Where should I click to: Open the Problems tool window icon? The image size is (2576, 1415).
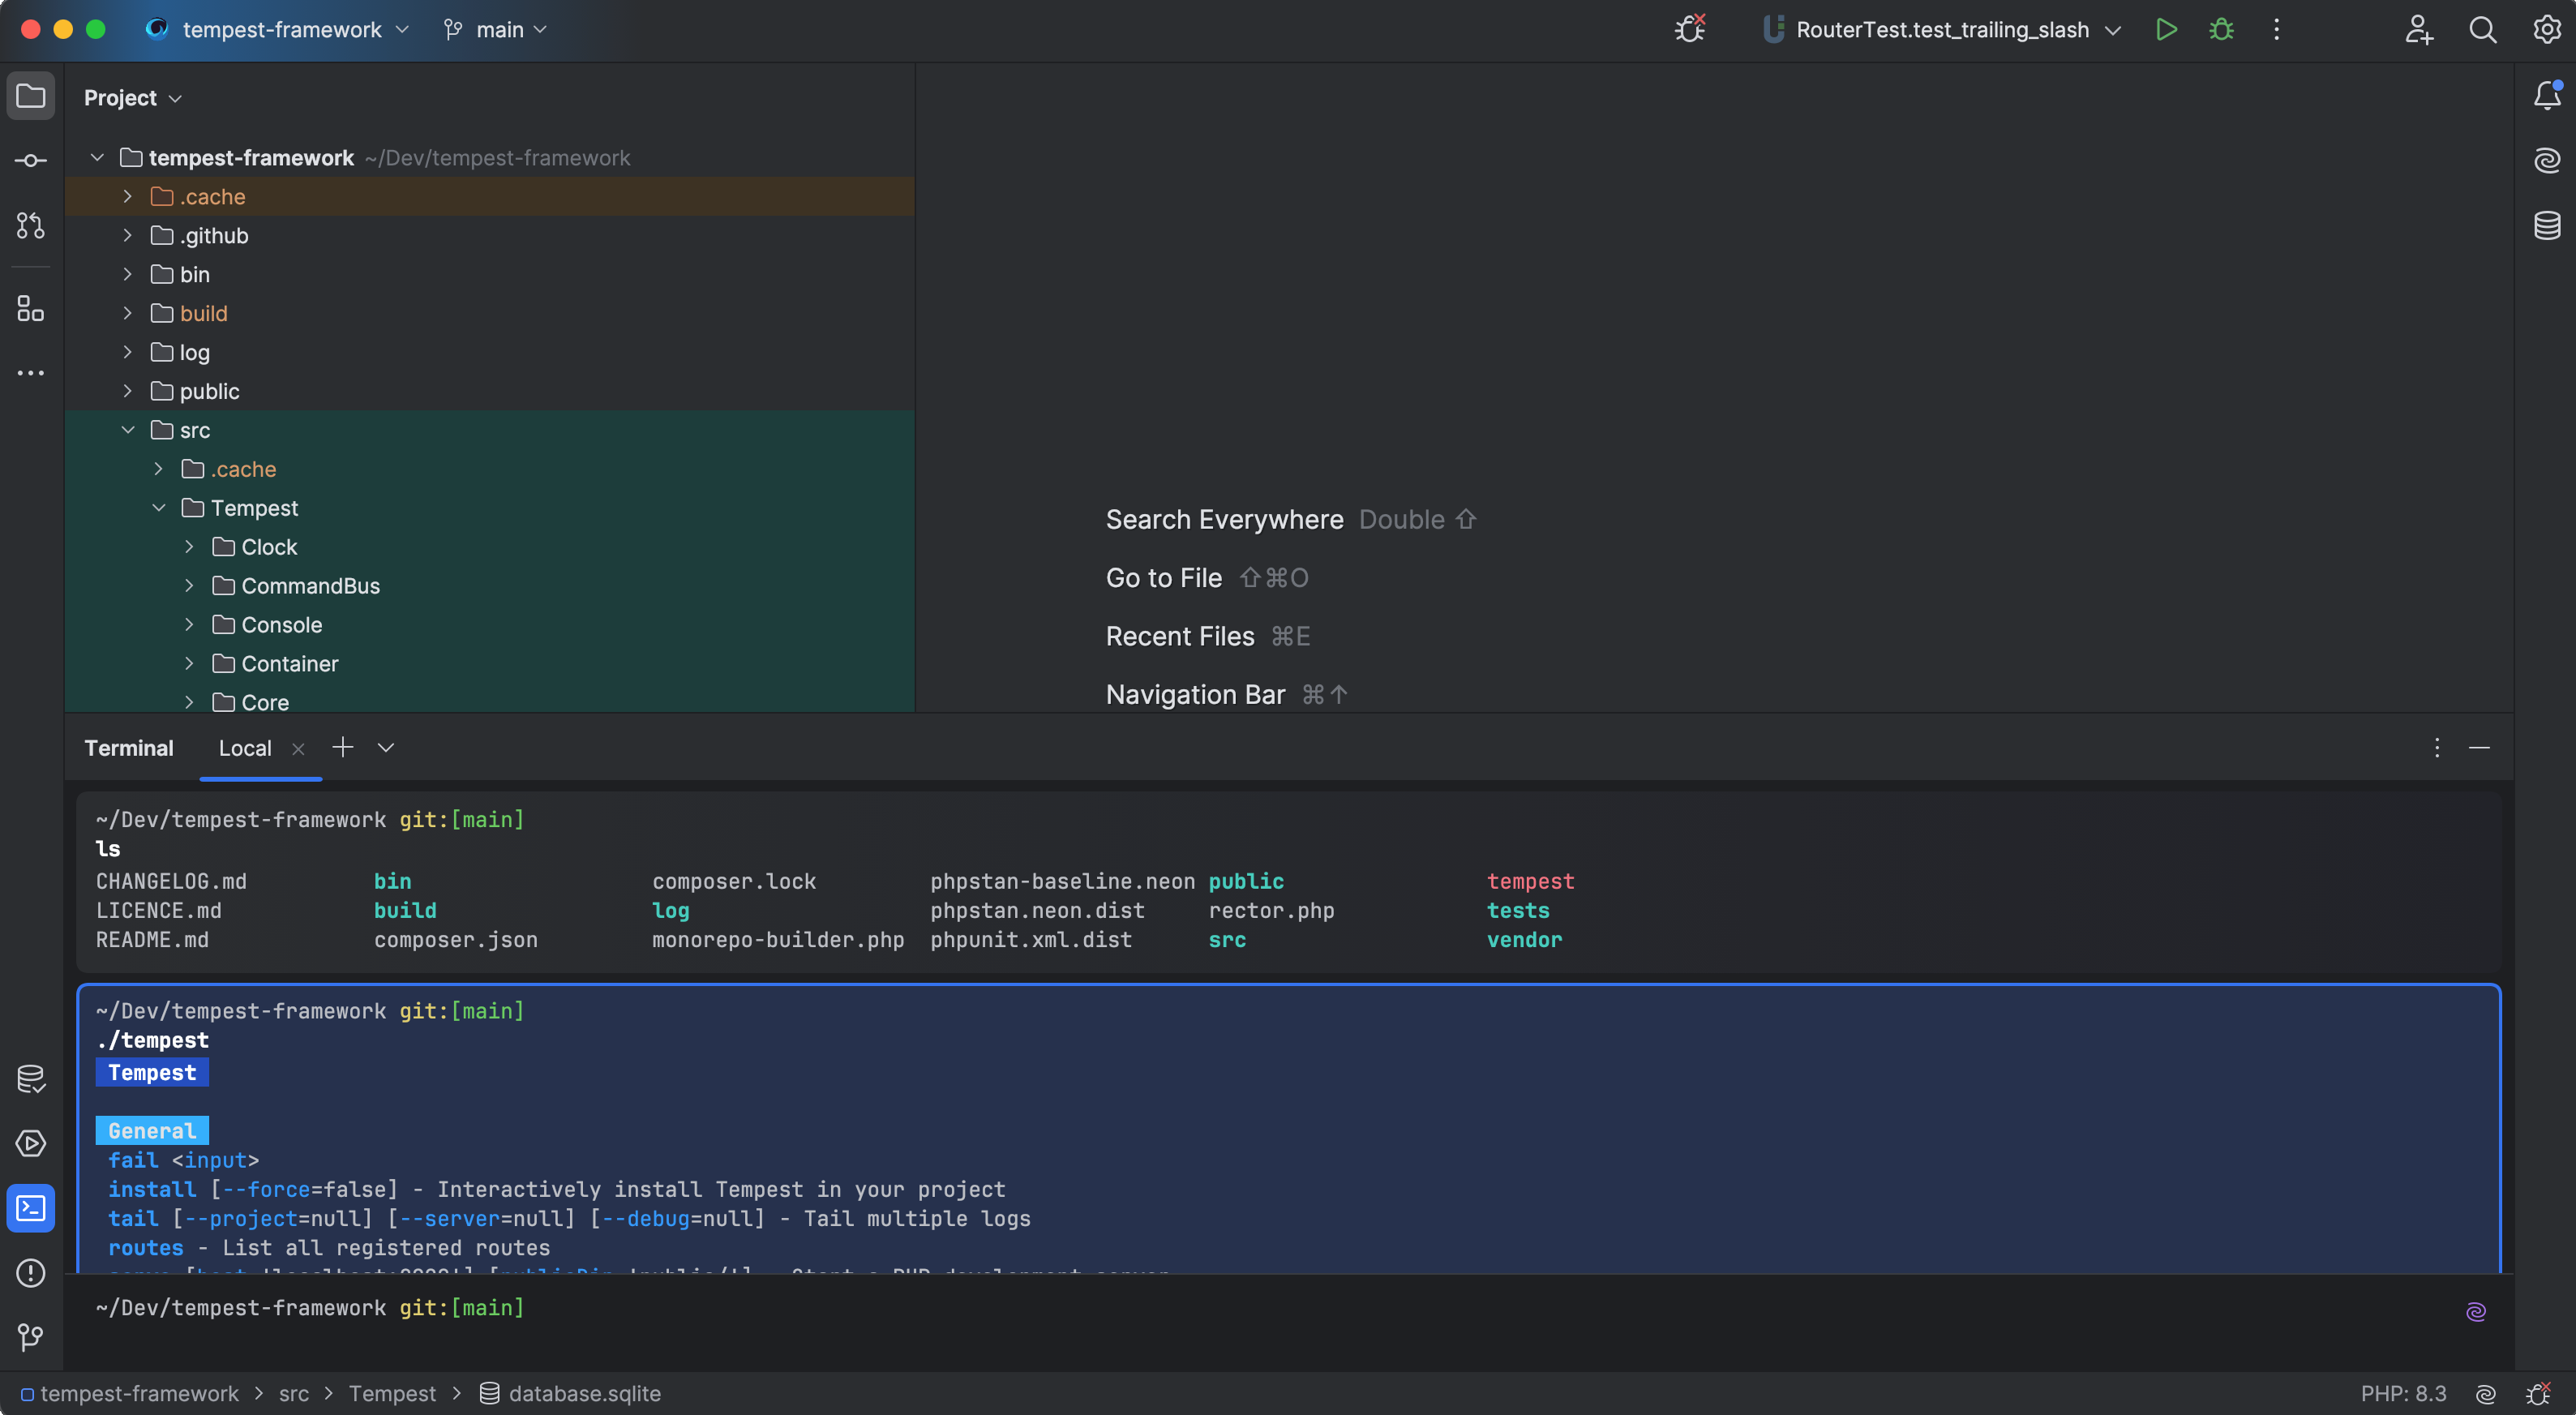tap(31, 1273)
